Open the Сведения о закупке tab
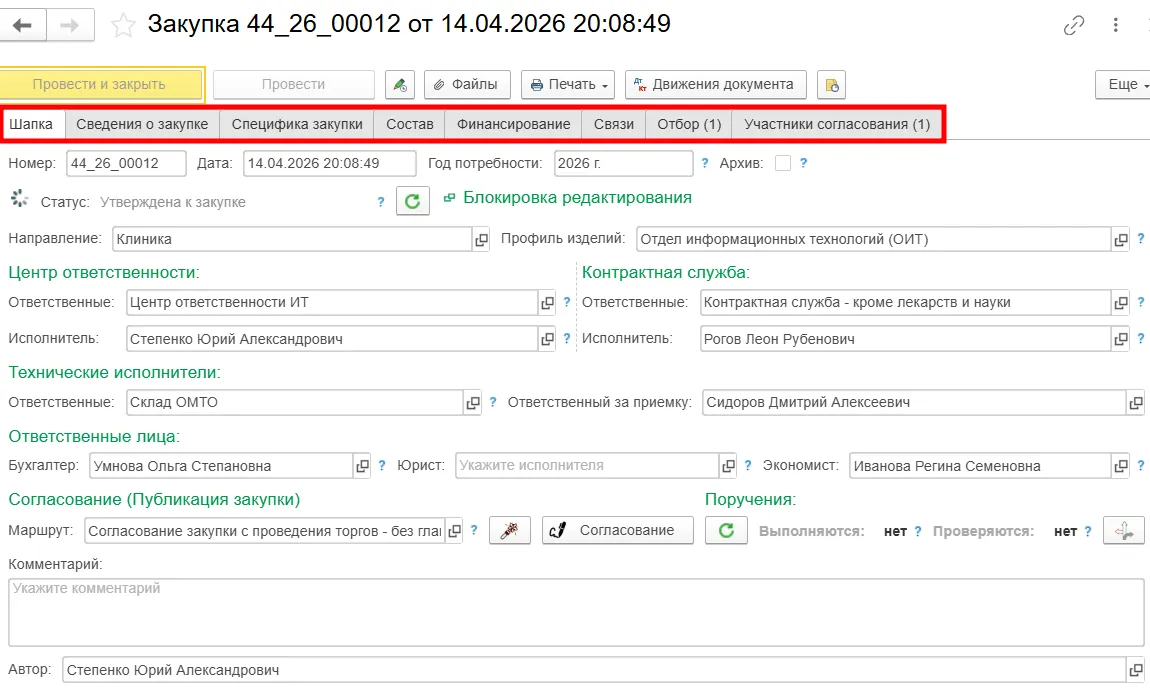The width and height of the screenshot is (1150, 690). tap(142, 124)
